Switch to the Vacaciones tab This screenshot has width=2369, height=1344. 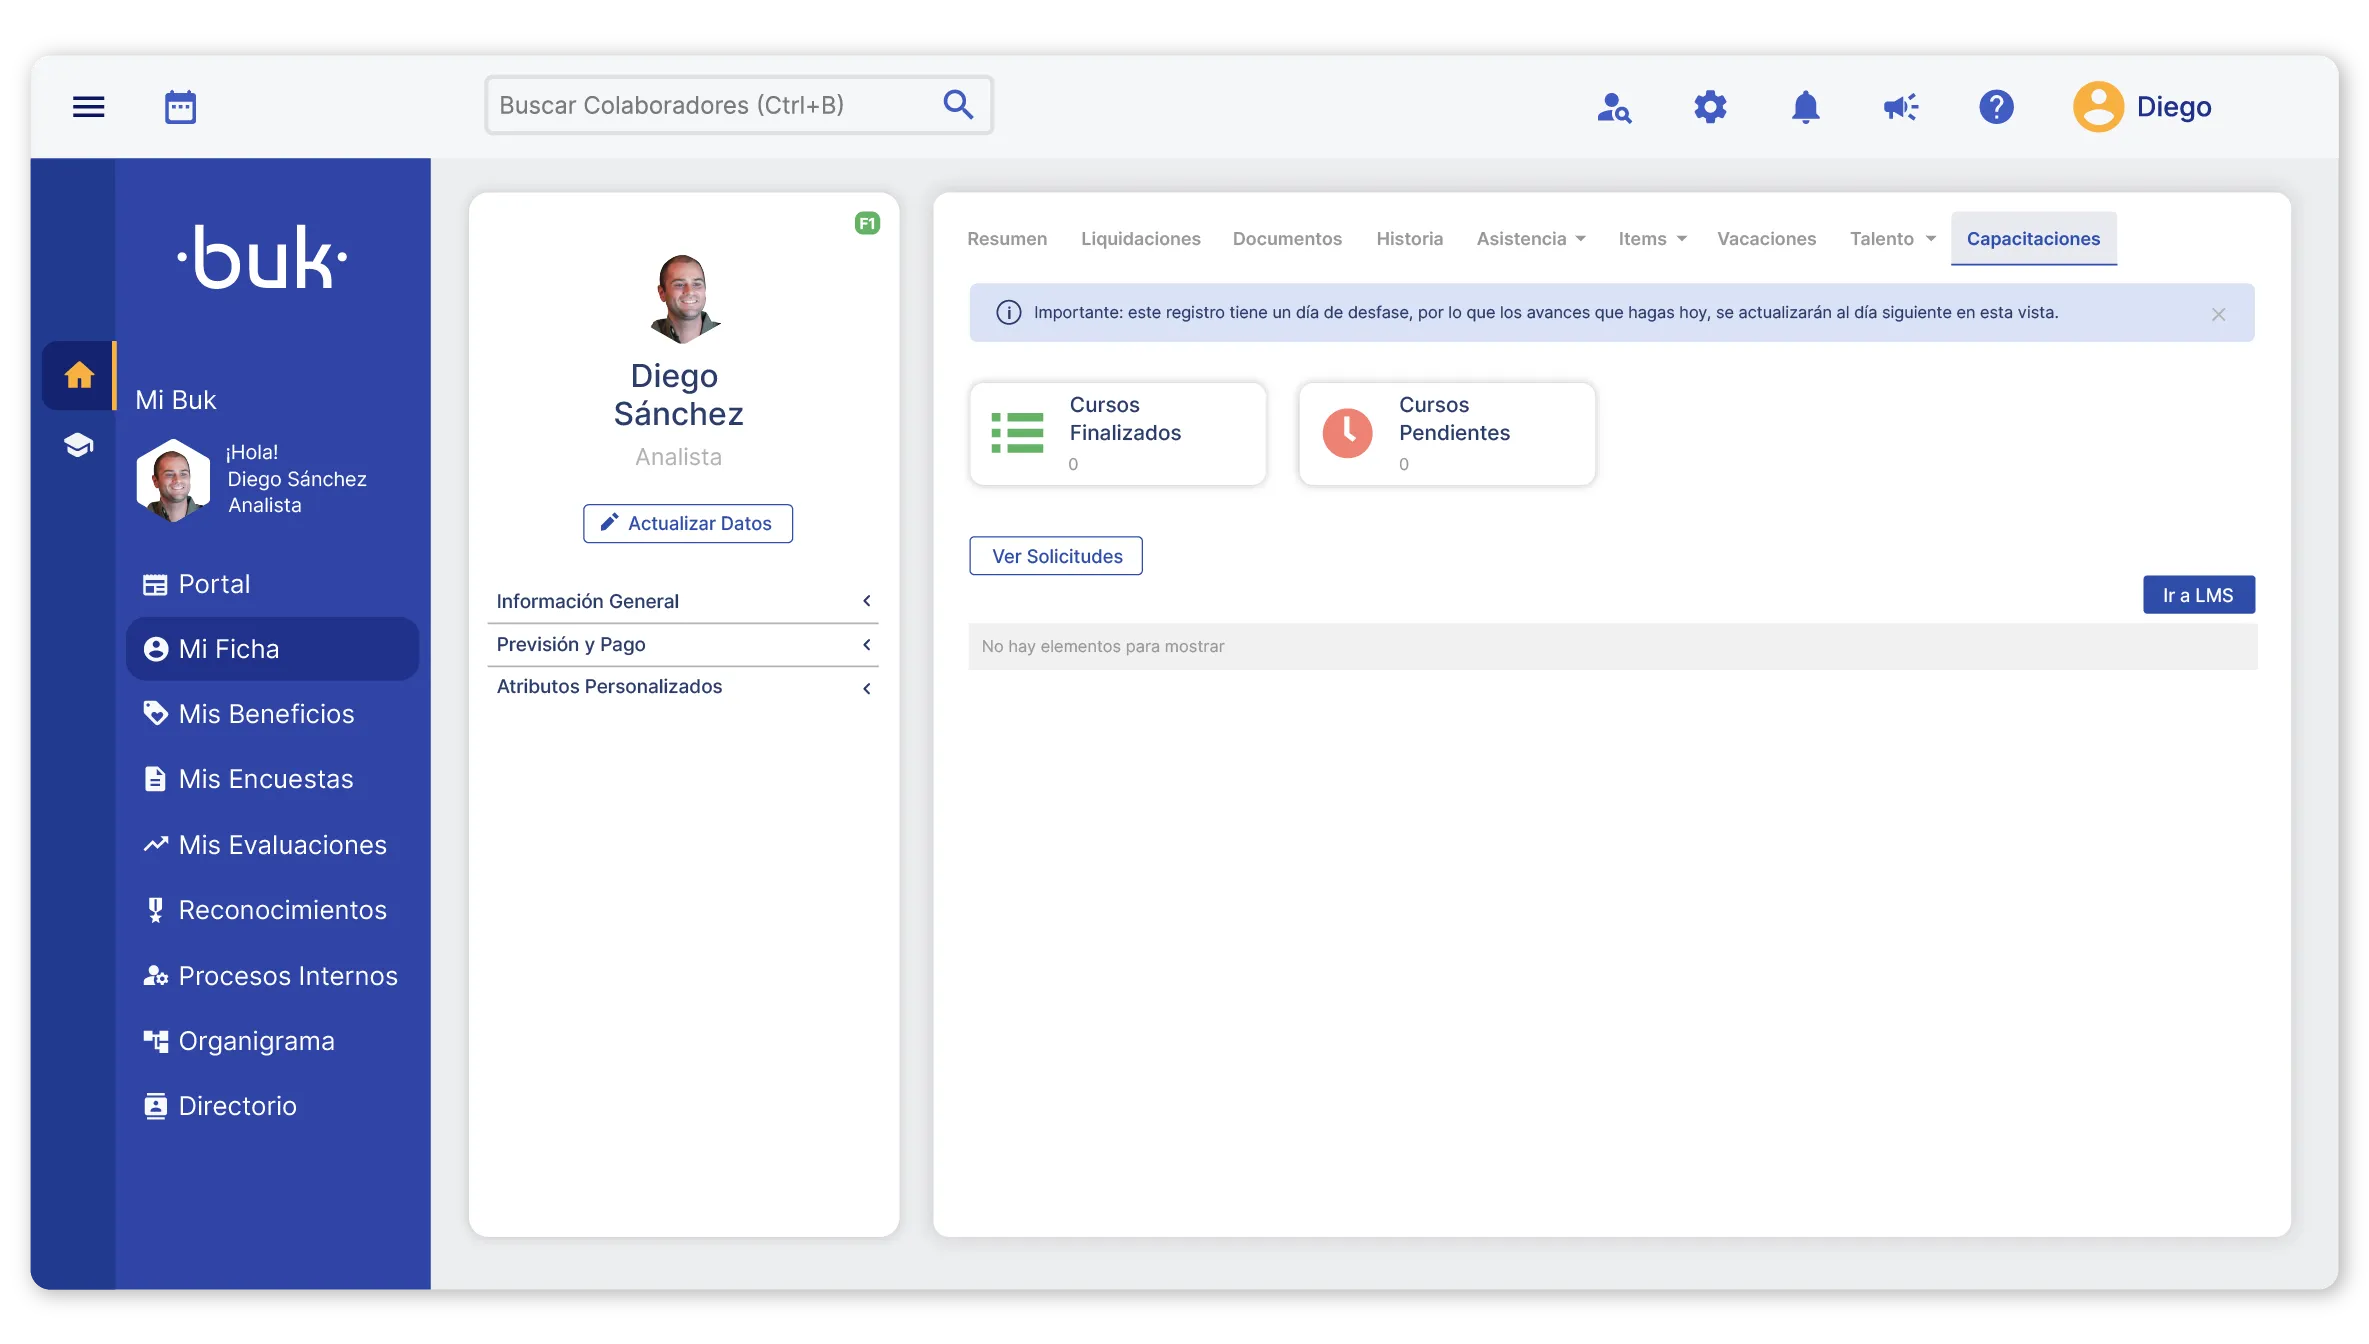pyautogui.click(x=1767, y=238)
